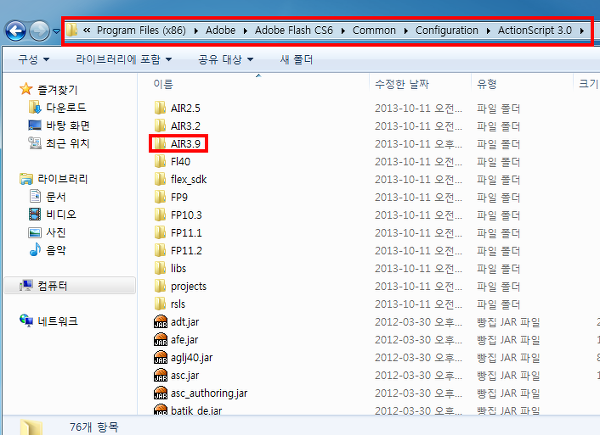Open 다운로드 in the navigation pane

point(57,108)
